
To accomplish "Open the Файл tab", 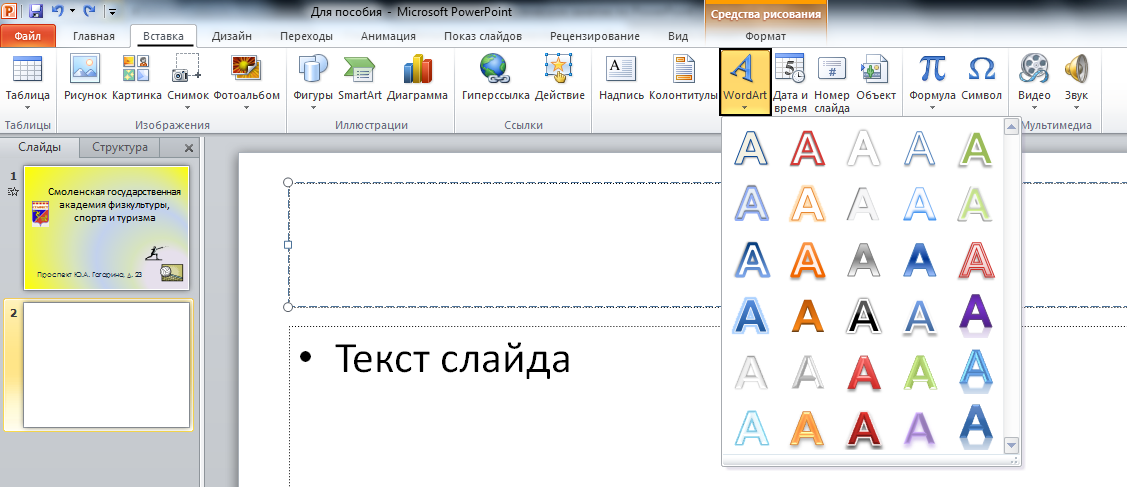I will pyautogui.click(x=27, y=36).
